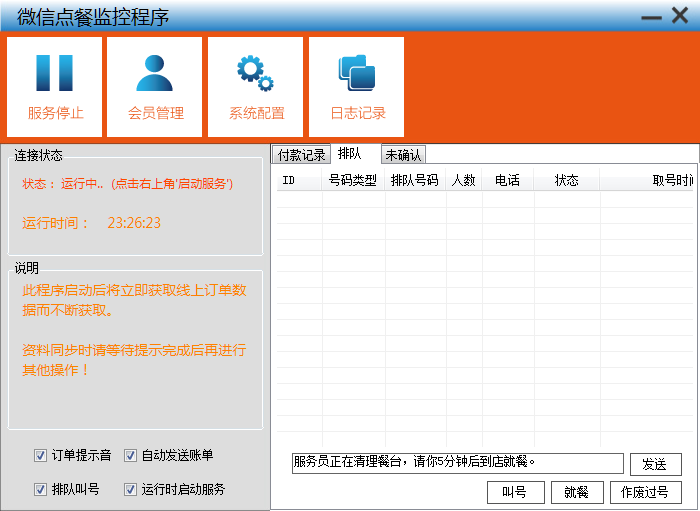Toggle the 运行时启动服务 checkbox
This screenshot has height=511, width=700.
tap(130, 490)
